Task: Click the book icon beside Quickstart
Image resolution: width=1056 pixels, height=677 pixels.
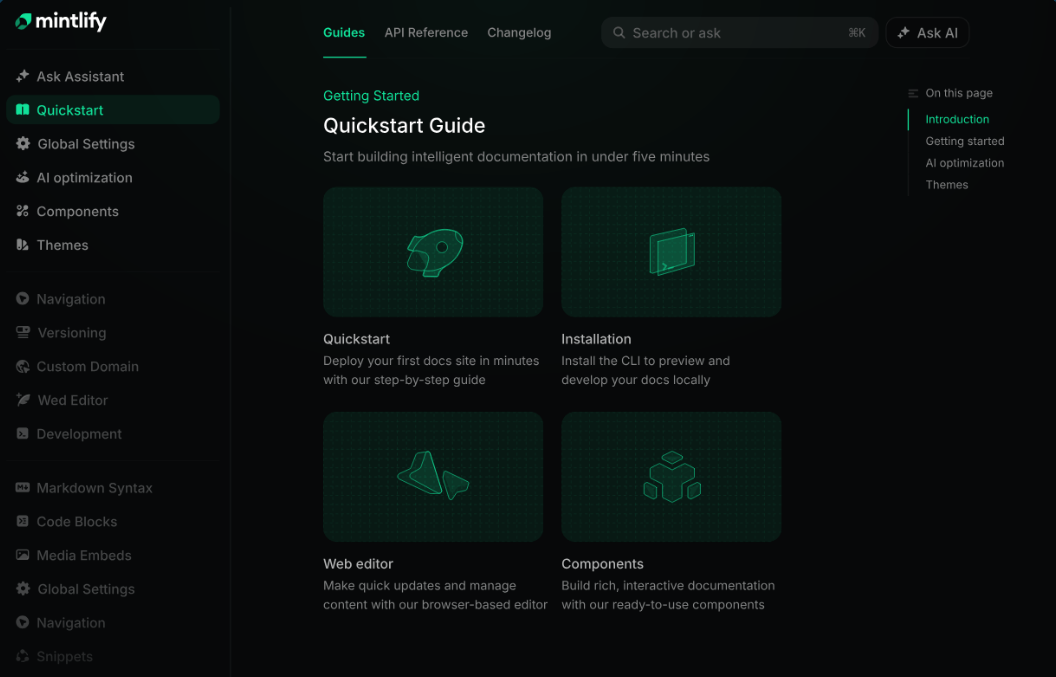Action: [22, 110]
